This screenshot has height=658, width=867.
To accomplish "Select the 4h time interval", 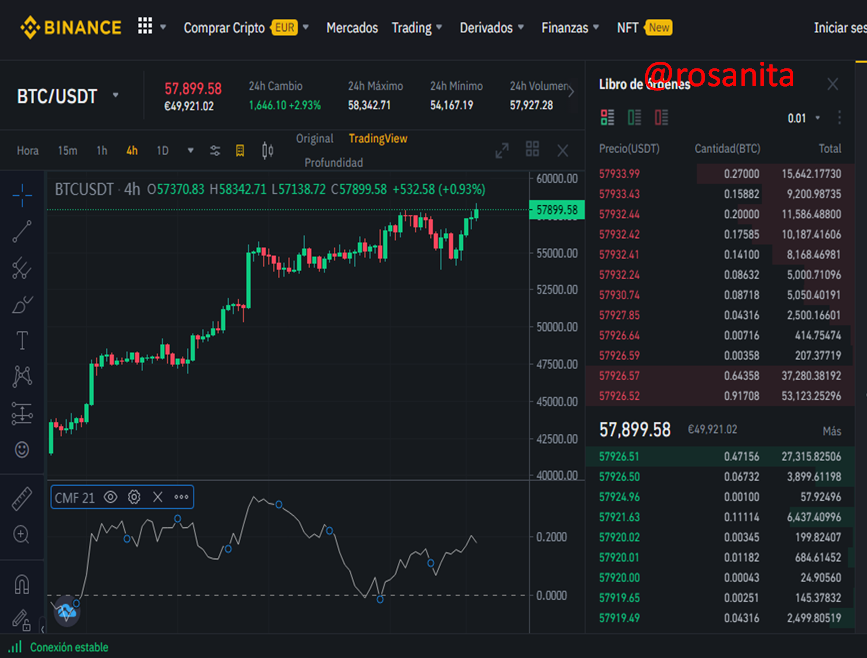I will point(132,150).
